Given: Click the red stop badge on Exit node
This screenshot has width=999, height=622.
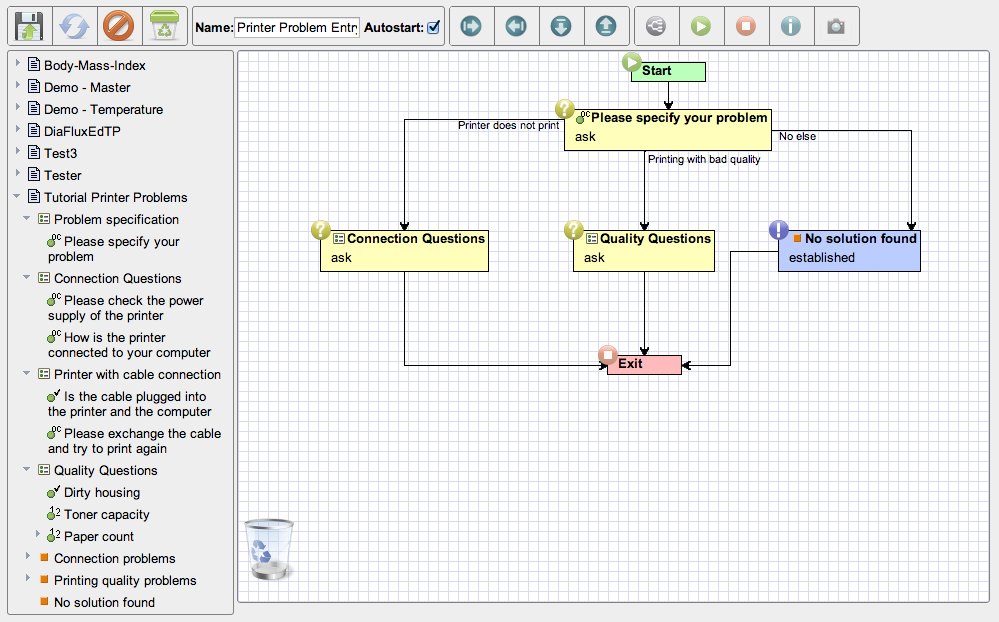Looking at the screenshot, I should pyautogui.click(x=608, y=355).
